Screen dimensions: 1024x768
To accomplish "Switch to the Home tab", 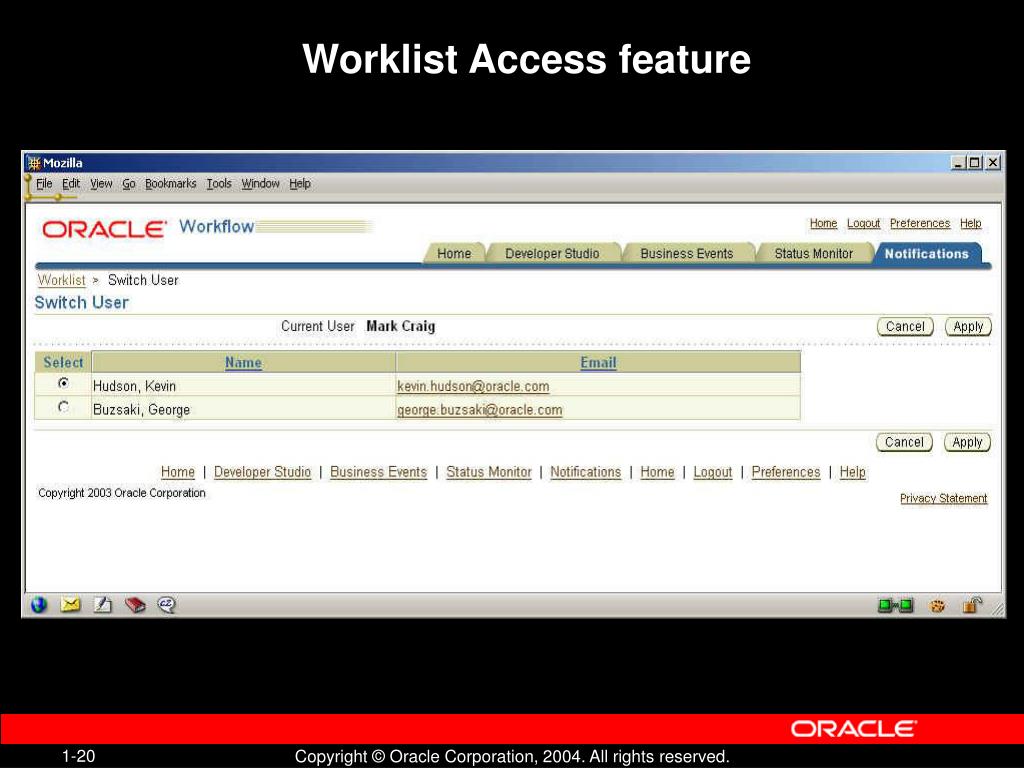I will coord(454,253).
